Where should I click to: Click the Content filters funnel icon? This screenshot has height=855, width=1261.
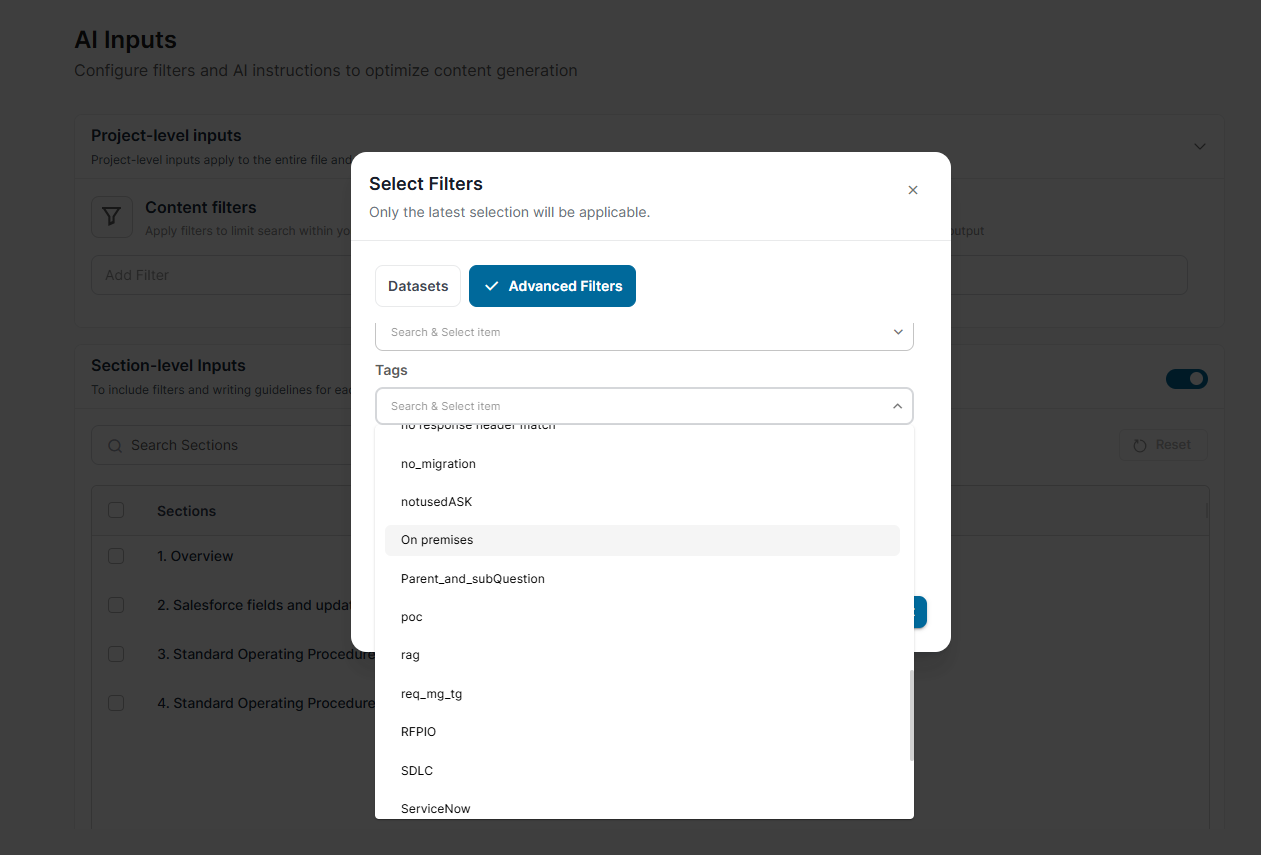coord(112,217)
